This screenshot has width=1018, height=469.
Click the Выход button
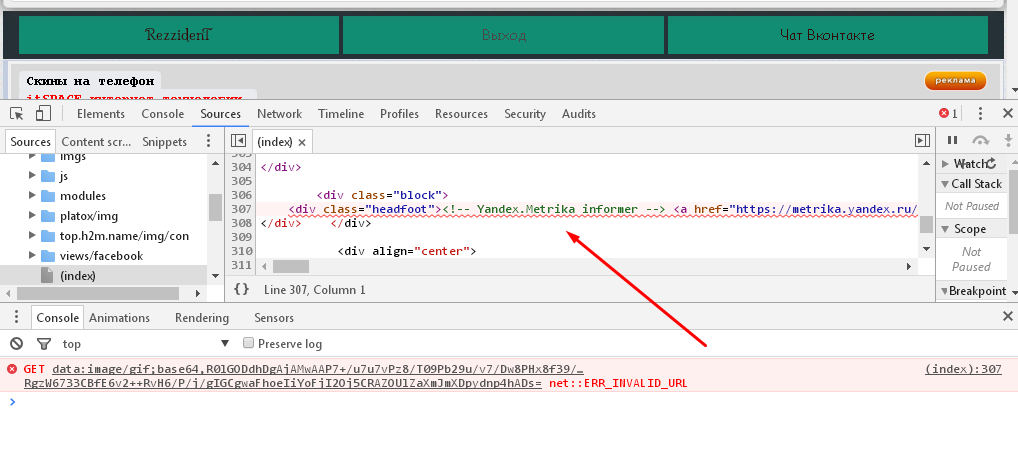point(504,35)
